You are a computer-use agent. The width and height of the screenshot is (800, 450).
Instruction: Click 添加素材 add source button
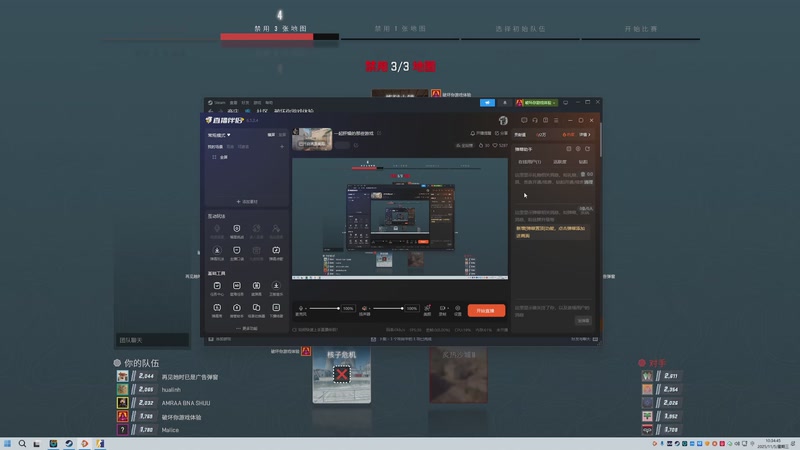point(247,202)
